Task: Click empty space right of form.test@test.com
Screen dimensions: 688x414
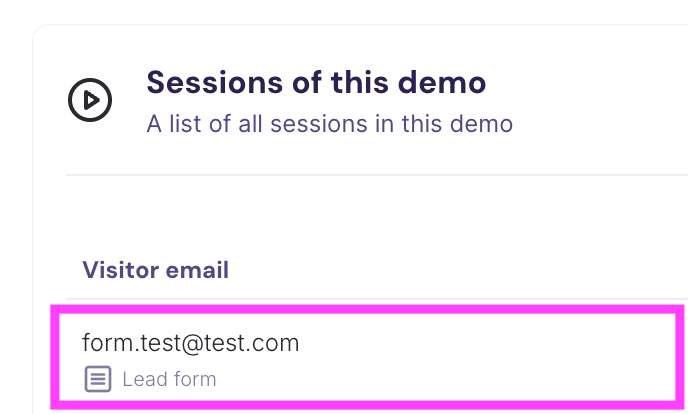Action: [480, 344]
